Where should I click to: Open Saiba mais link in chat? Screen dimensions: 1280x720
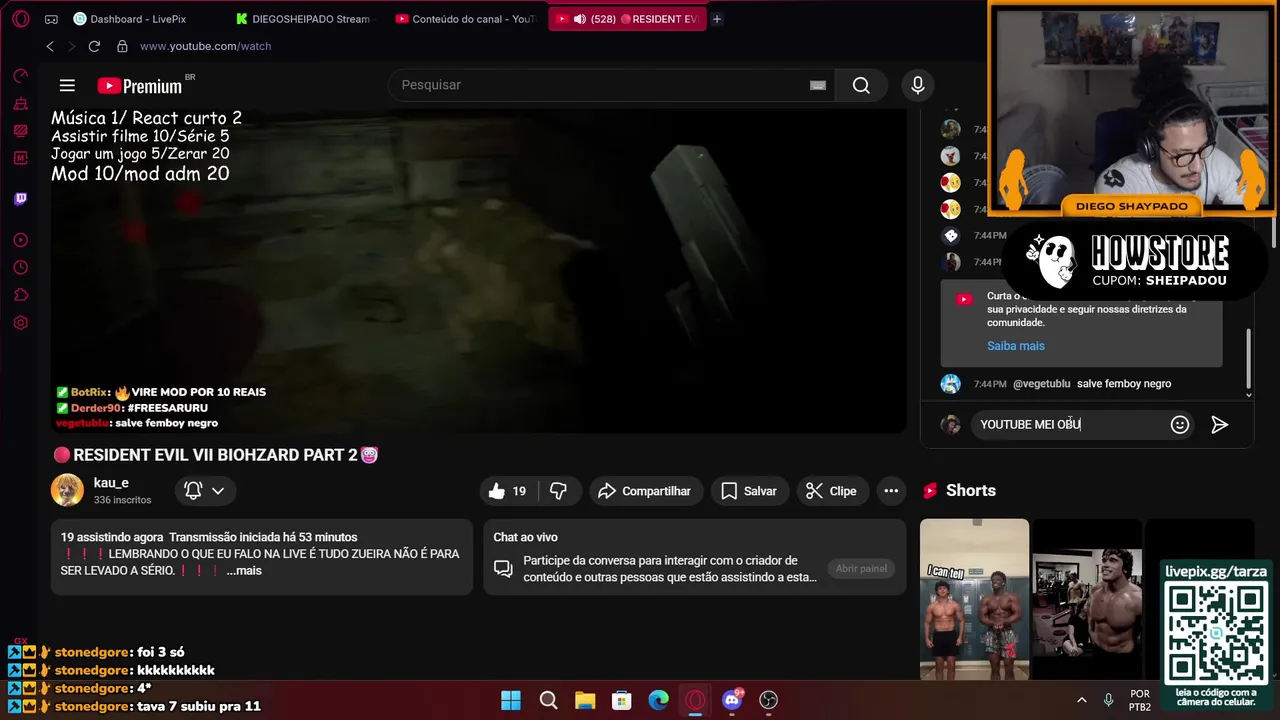pyautogui.click(x=1015, y=346)
